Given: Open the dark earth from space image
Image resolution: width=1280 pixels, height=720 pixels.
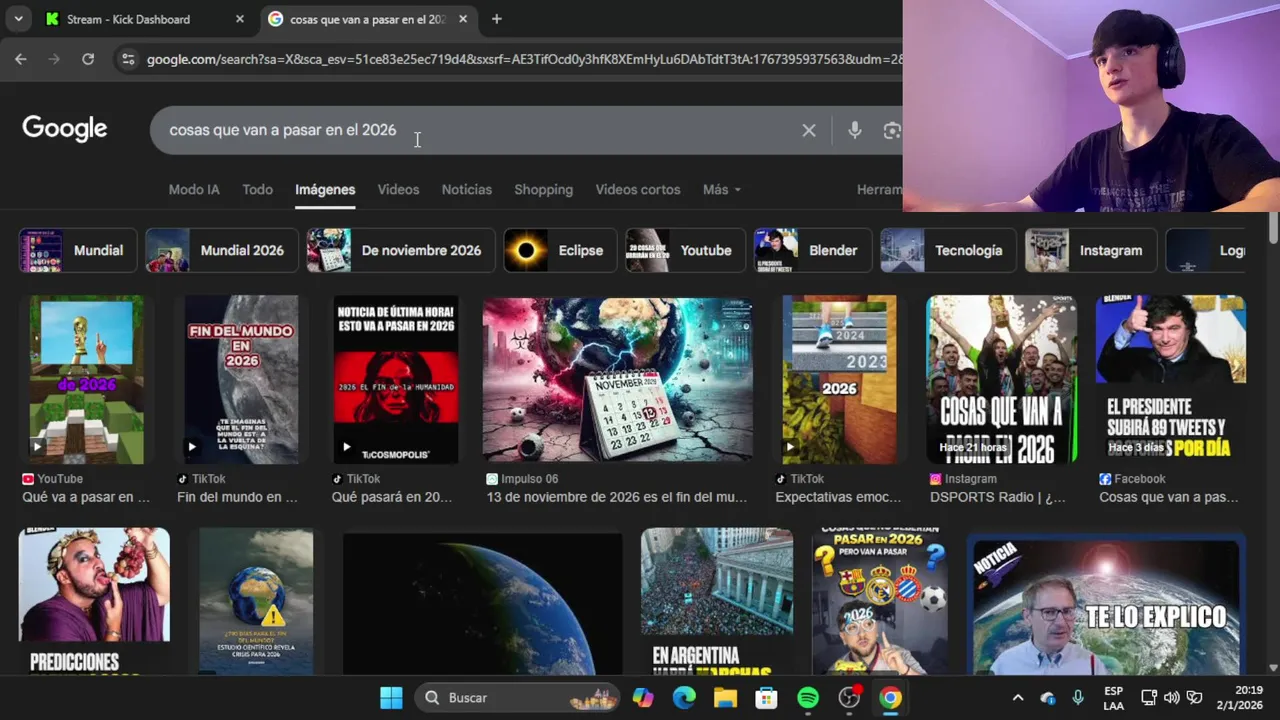Looking at the screenshot, I should pyautogui.click(x=482, y=604).
